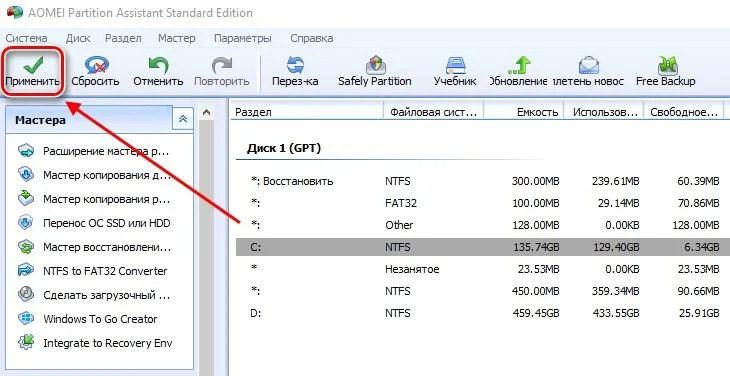Screen dimensions: 730x376
Task: Select the Незанятое unallocated row
Action: [482, 269]
